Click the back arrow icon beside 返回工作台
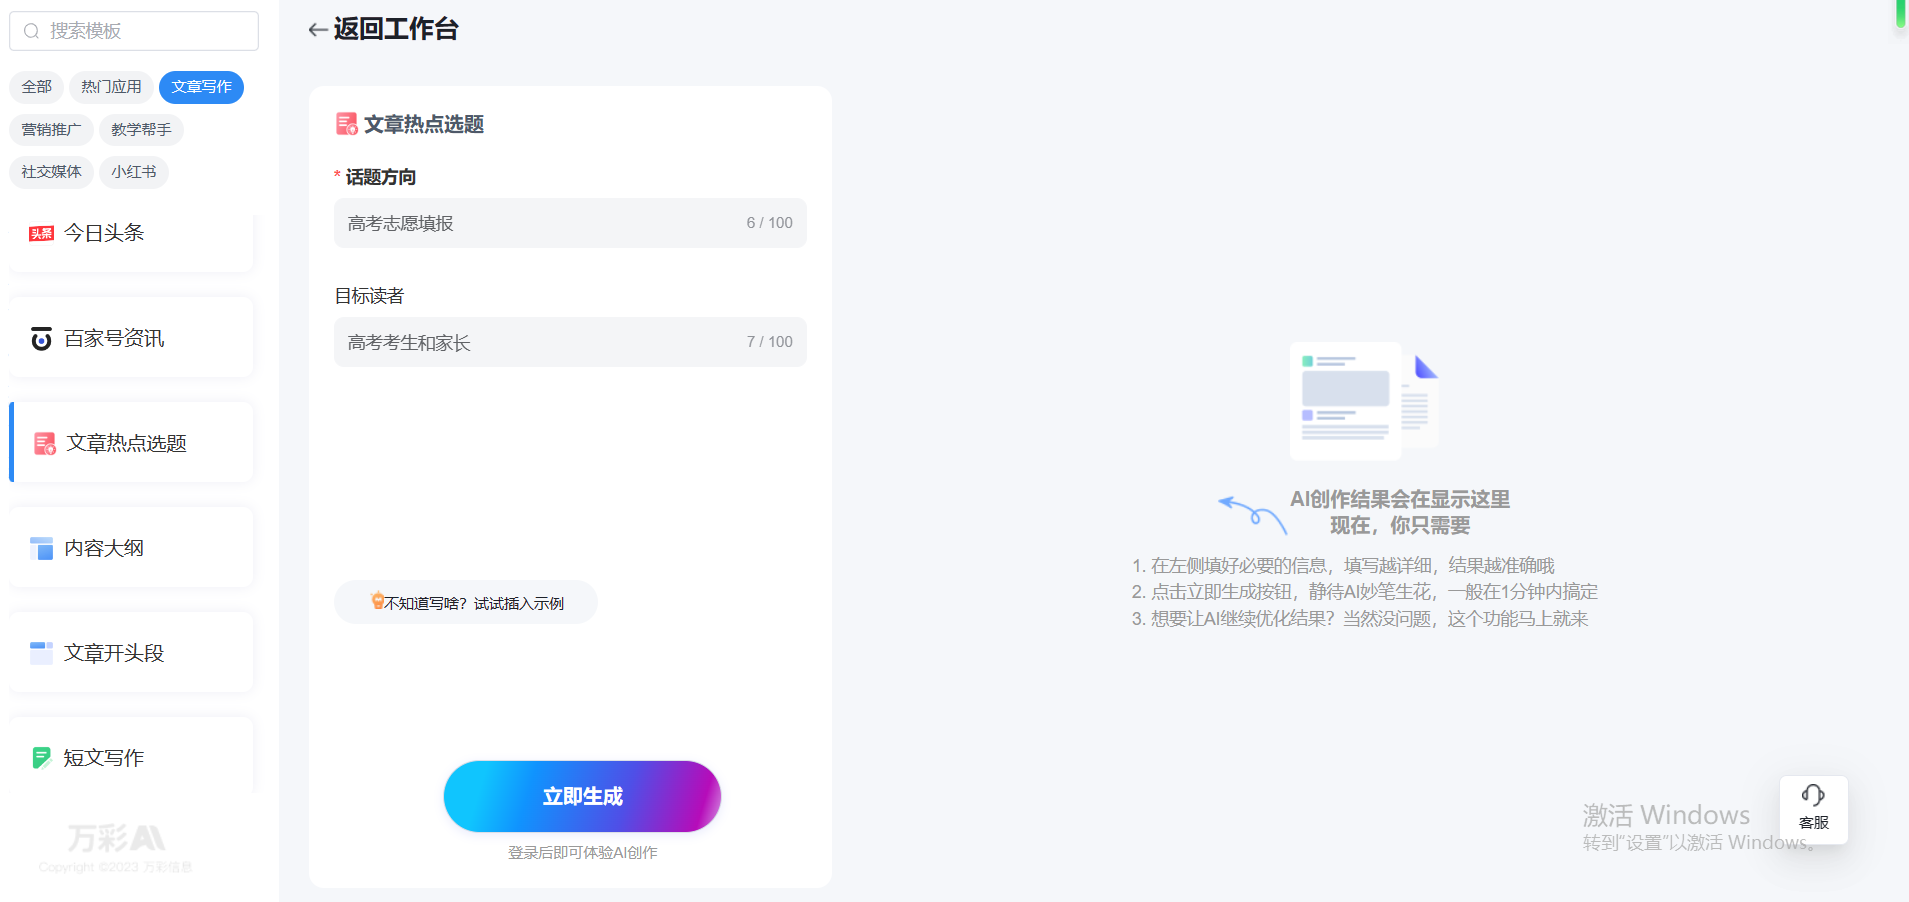This screenshot has width=1909, height=902. coord(318,30)
